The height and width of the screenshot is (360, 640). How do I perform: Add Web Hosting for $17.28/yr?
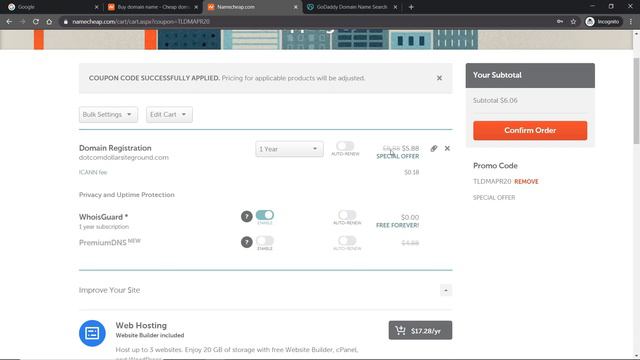tap(420, 330)
